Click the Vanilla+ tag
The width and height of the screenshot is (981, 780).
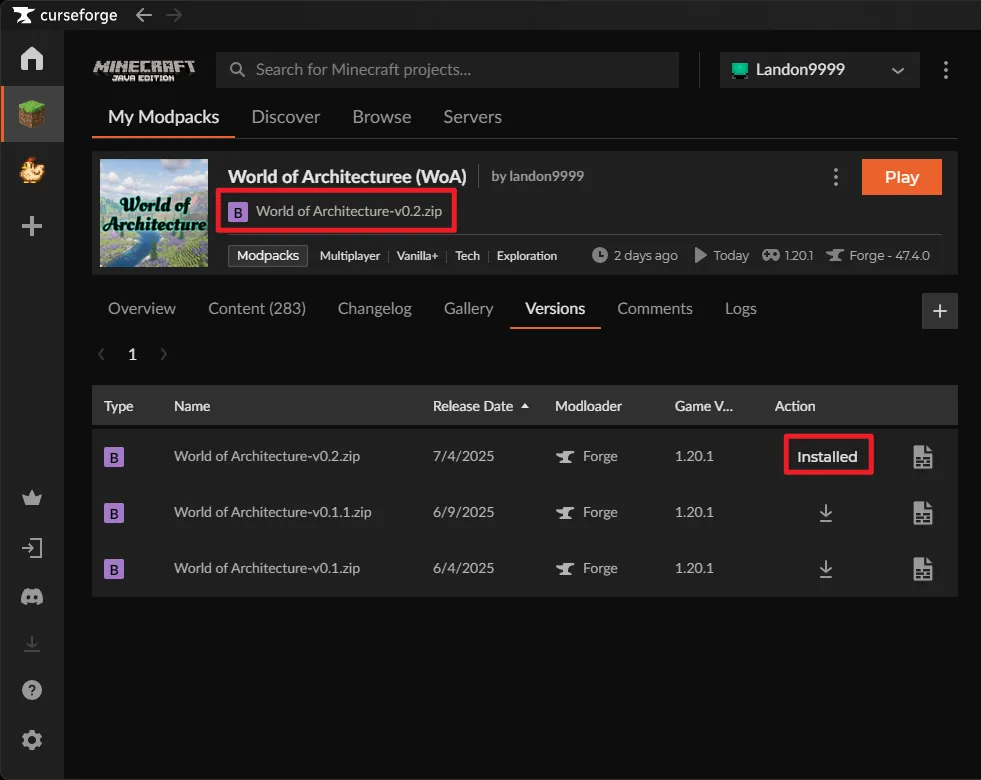click(x=417, y=256)
